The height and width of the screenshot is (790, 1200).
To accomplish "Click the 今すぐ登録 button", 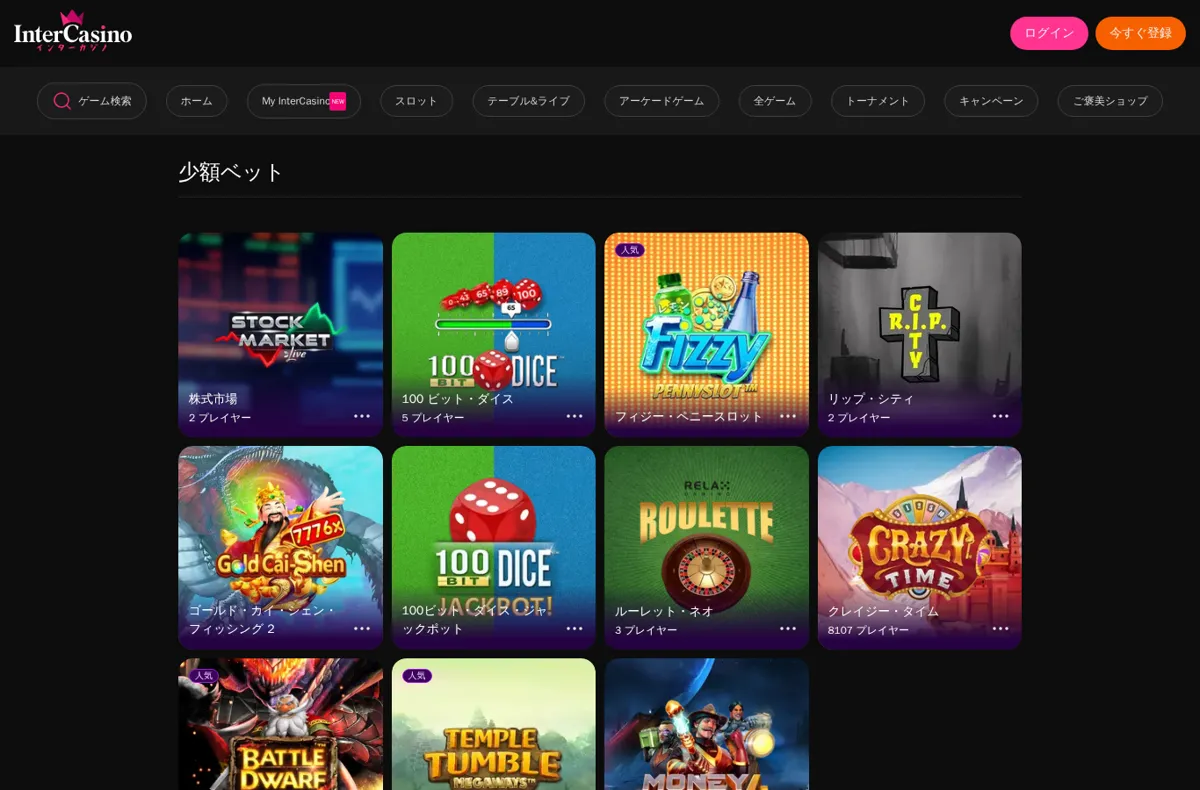I will pyautogui.click(x=1140, y=33).
